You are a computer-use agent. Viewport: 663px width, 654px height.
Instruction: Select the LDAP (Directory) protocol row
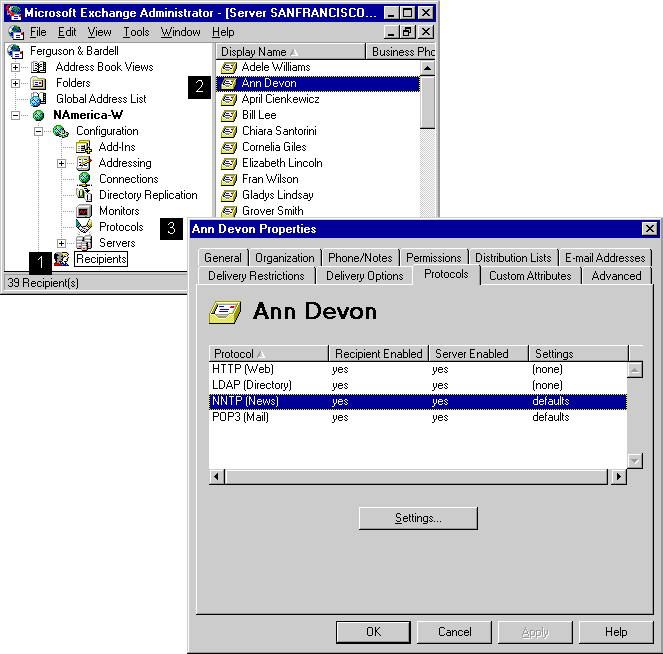point(418,385)
